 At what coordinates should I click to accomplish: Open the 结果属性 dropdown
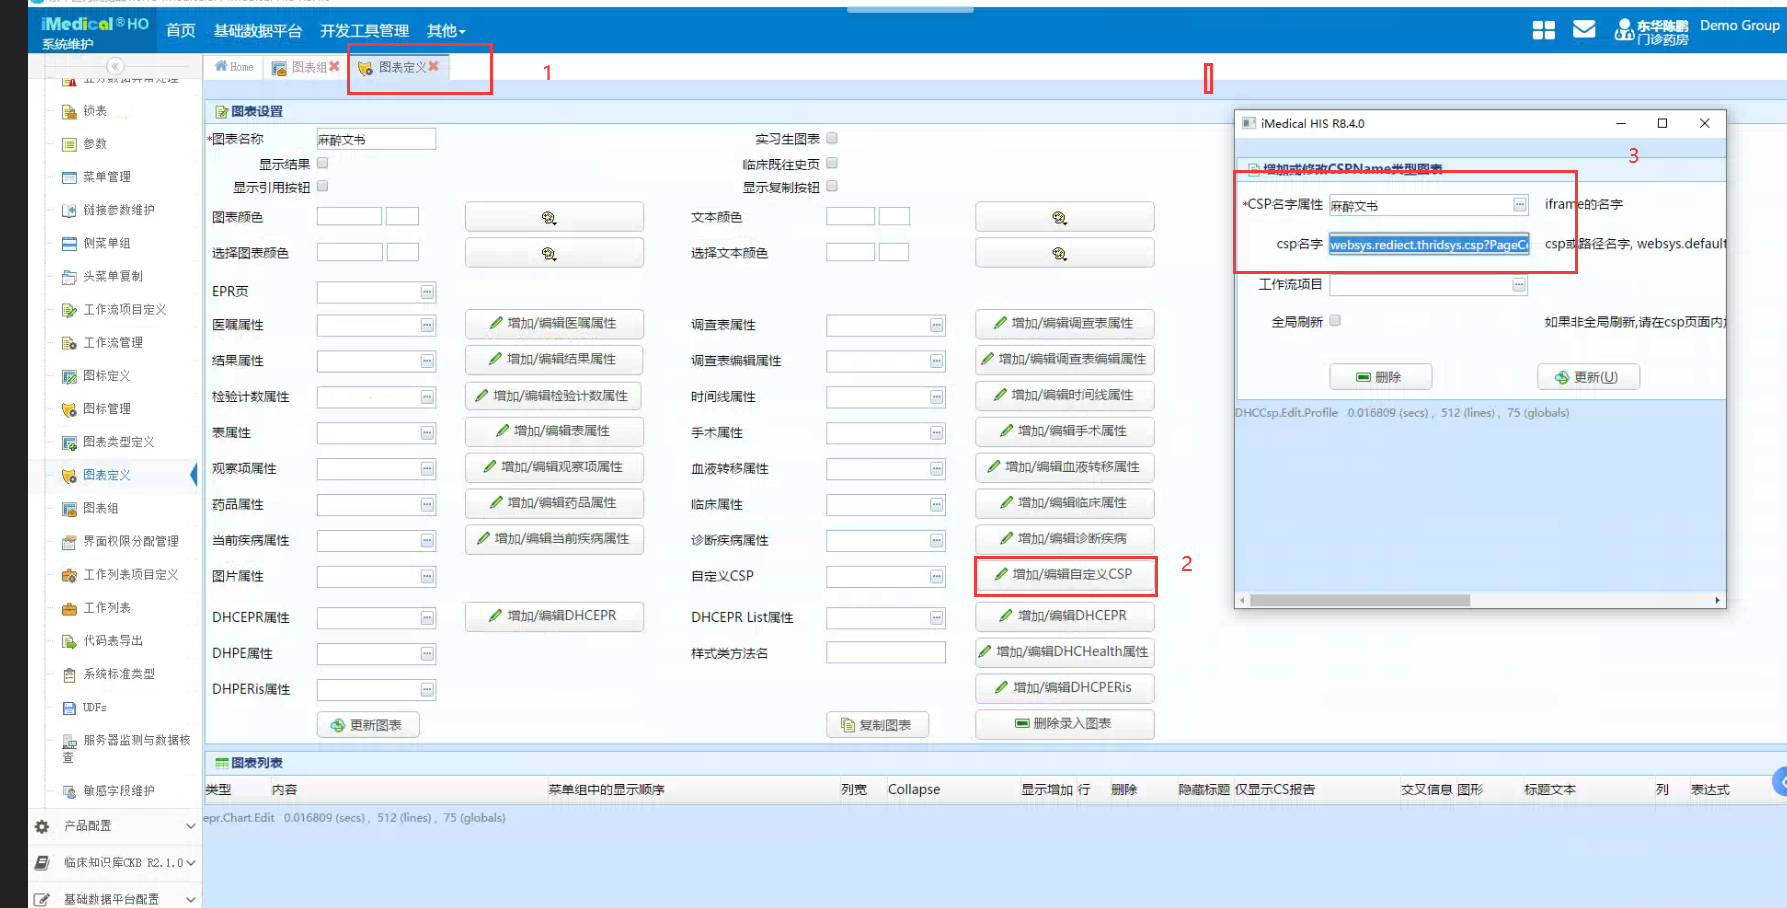(x=427, y=361)
